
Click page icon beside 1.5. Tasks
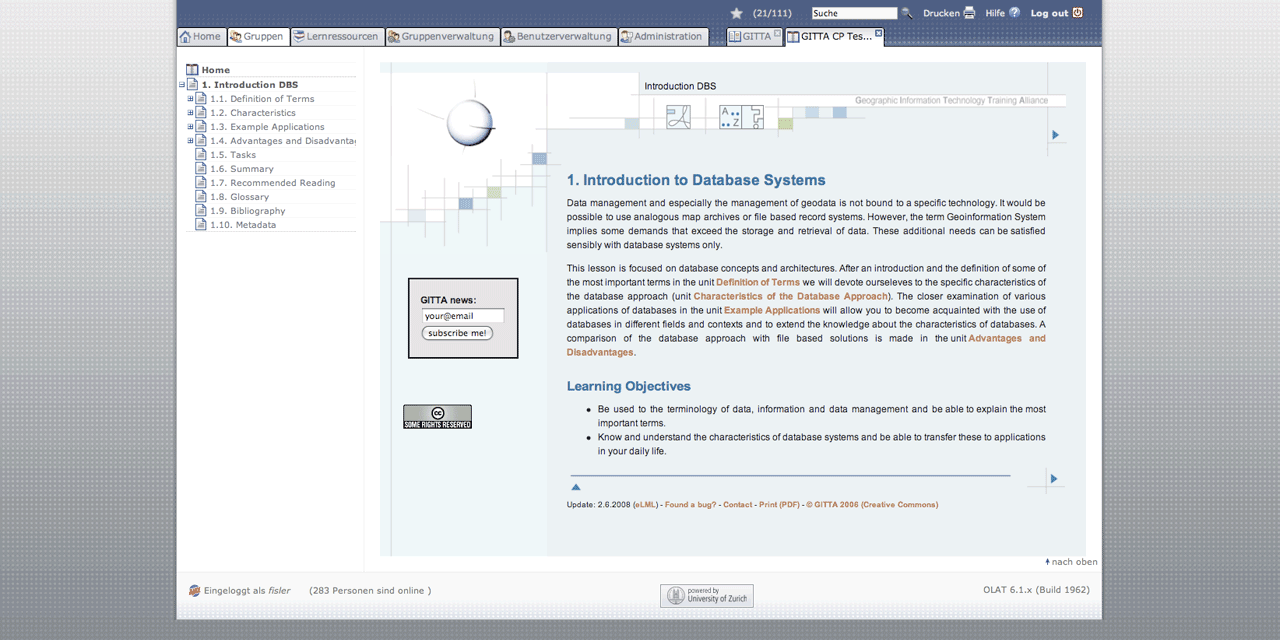point(201,155)
